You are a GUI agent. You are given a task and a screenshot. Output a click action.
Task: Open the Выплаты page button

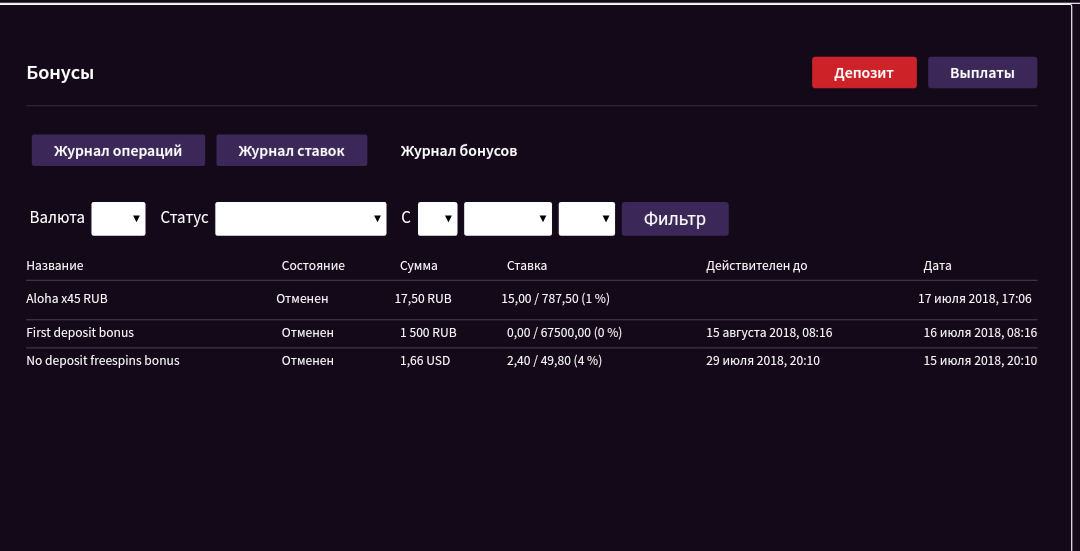click(982, 72)
